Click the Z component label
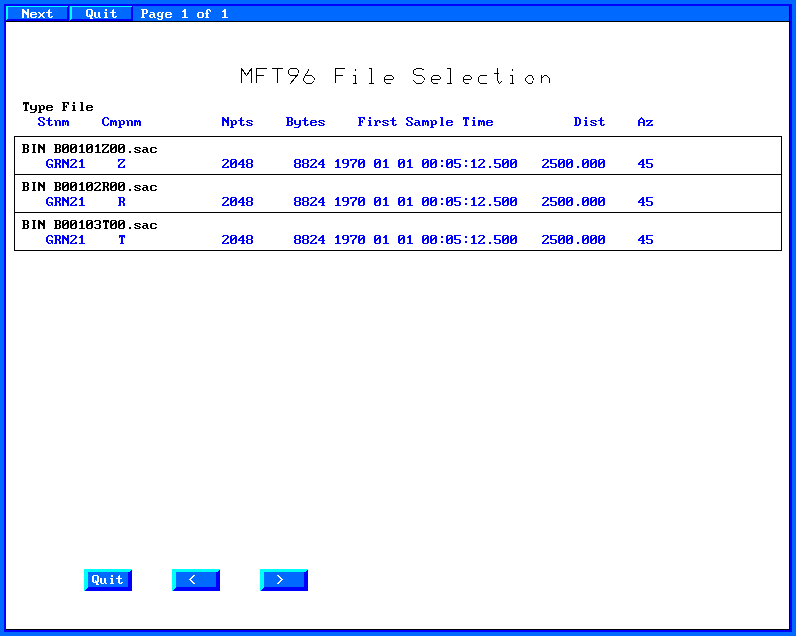796x636 pixels. tap(121, 164)
